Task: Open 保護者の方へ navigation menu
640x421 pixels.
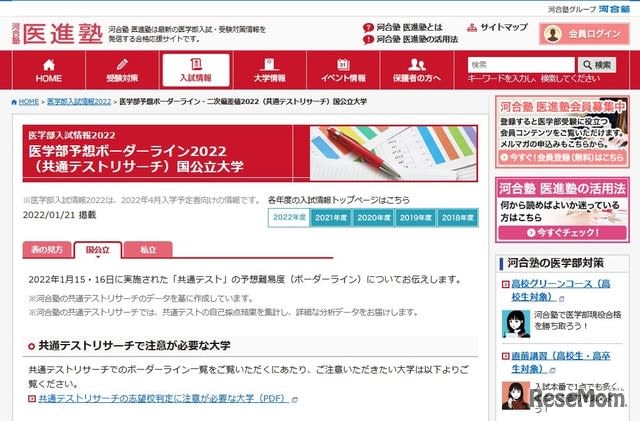Action: click(417, 70)
